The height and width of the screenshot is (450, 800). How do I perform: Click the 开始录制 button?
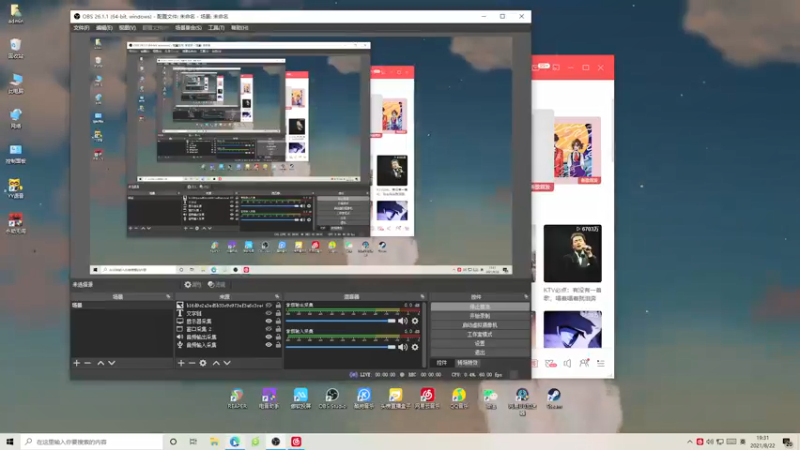480,316
